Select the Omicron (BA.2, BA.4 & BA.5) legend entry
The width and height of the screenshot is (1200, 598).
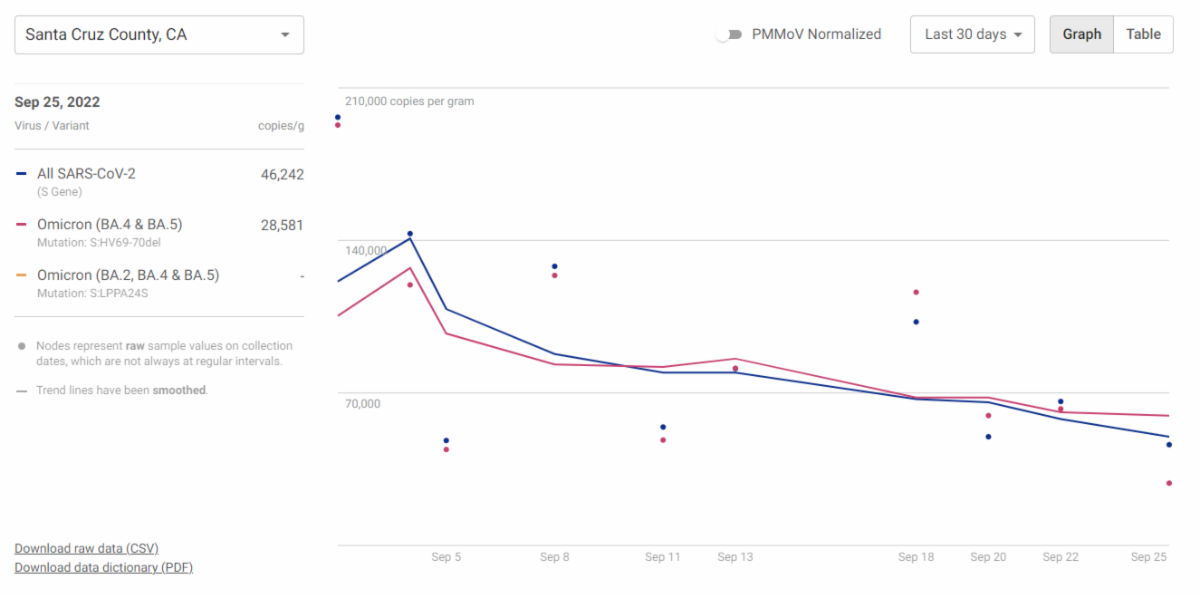(x=128, y=275)
